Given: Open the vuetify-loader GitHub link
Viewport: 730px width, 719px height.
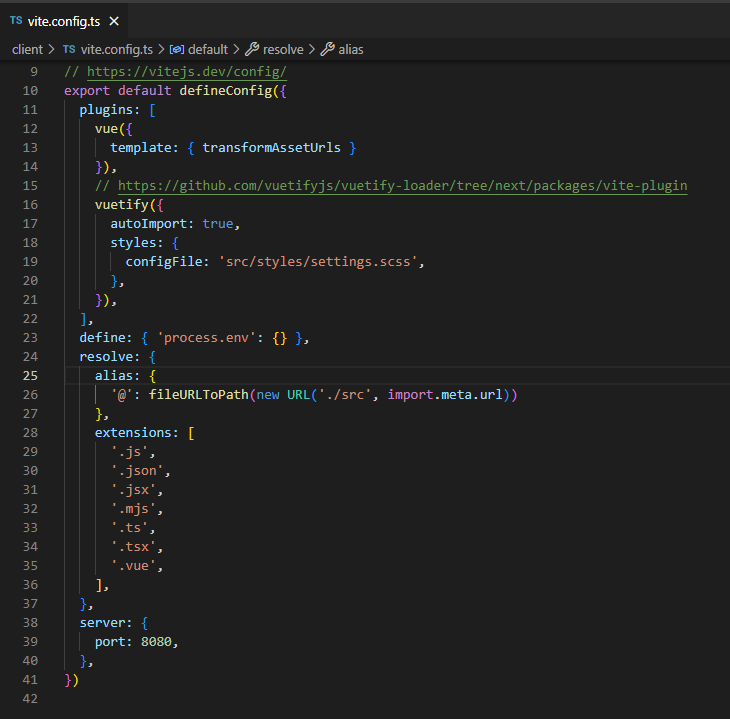Looking at the screenshot, I should click(402, 186).
